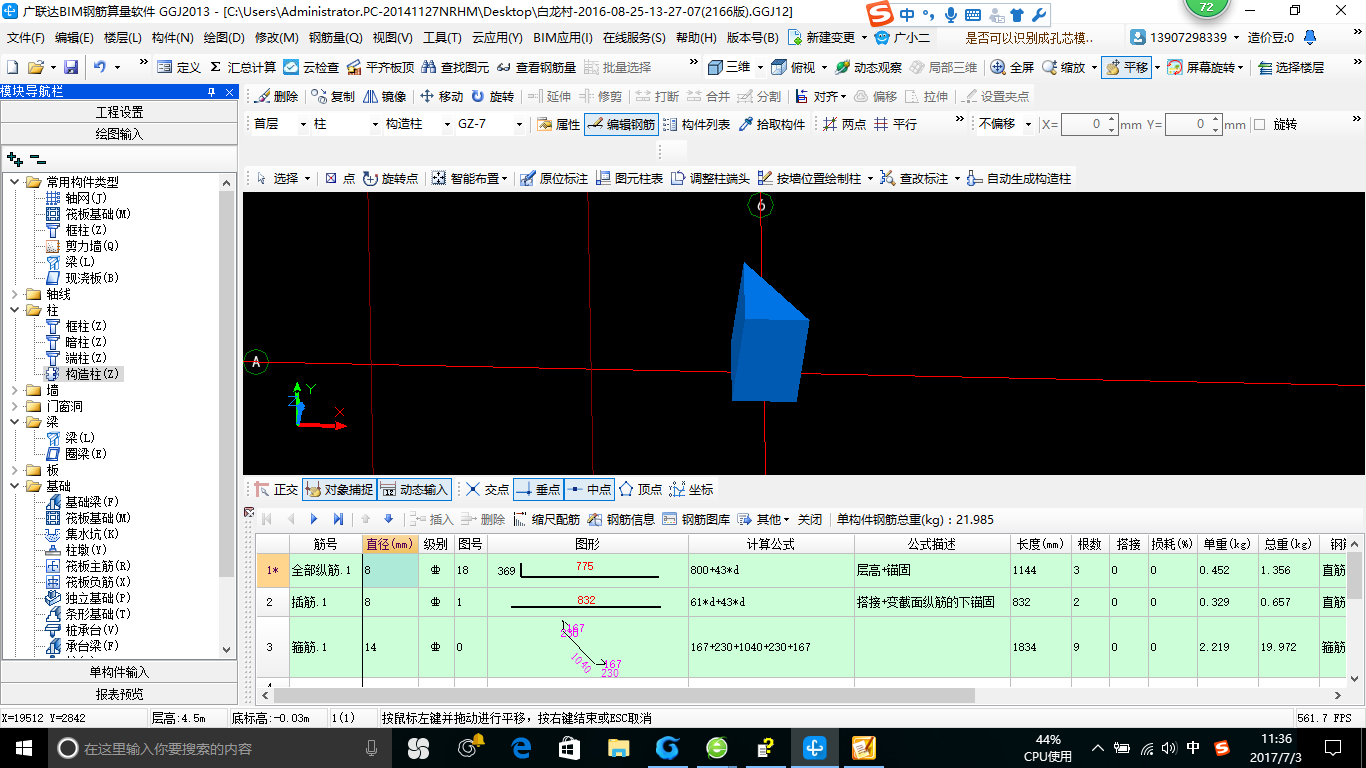The image size is (1366, 768).
Task: Open the 工具(T) menu
Action: tap(442, 38)
